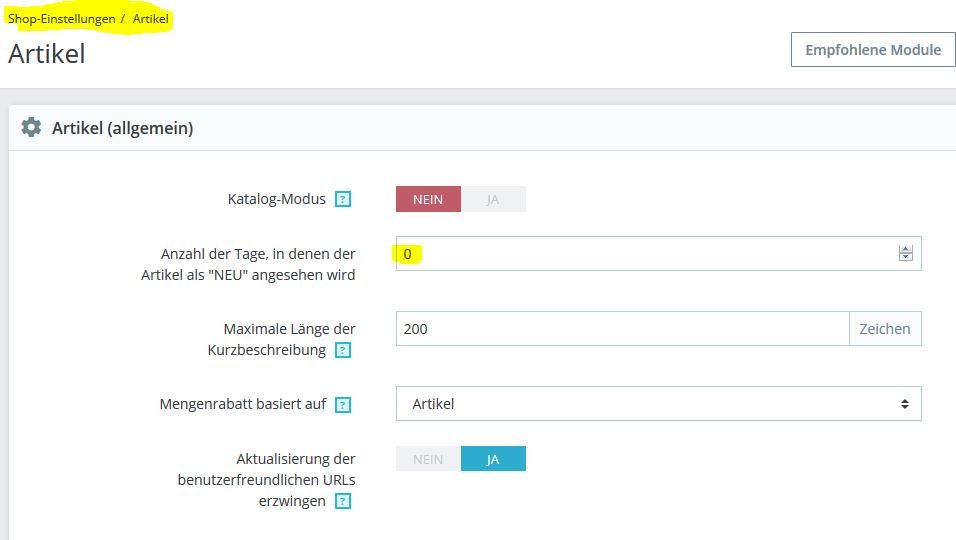The image size is (956, 540).
Task: Select JA for Aktualisierung der benutzerfreundlichen URLs
Action: click(493, 459)
